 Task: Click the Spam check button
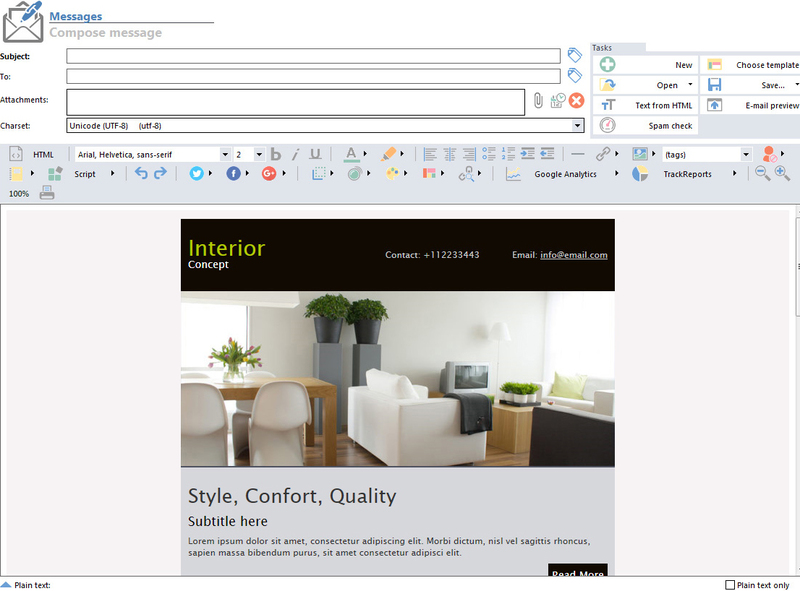click(x=646, y=125)
